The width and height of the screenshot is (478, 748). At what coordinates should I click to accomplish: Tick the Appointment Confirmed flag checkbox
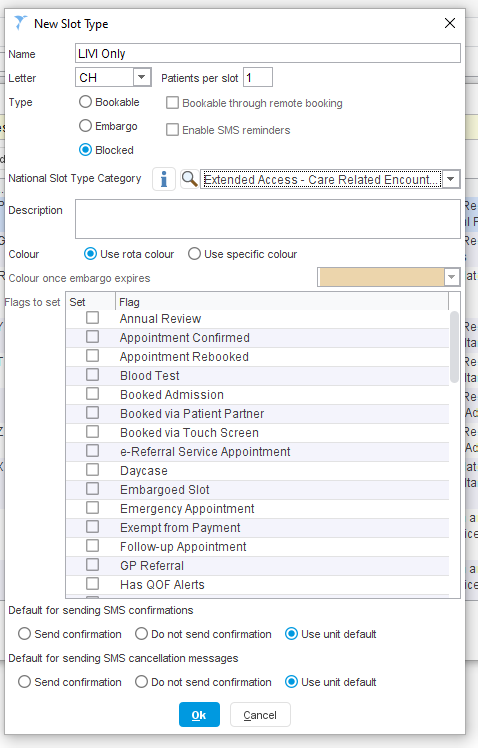[x=93, y=337]
